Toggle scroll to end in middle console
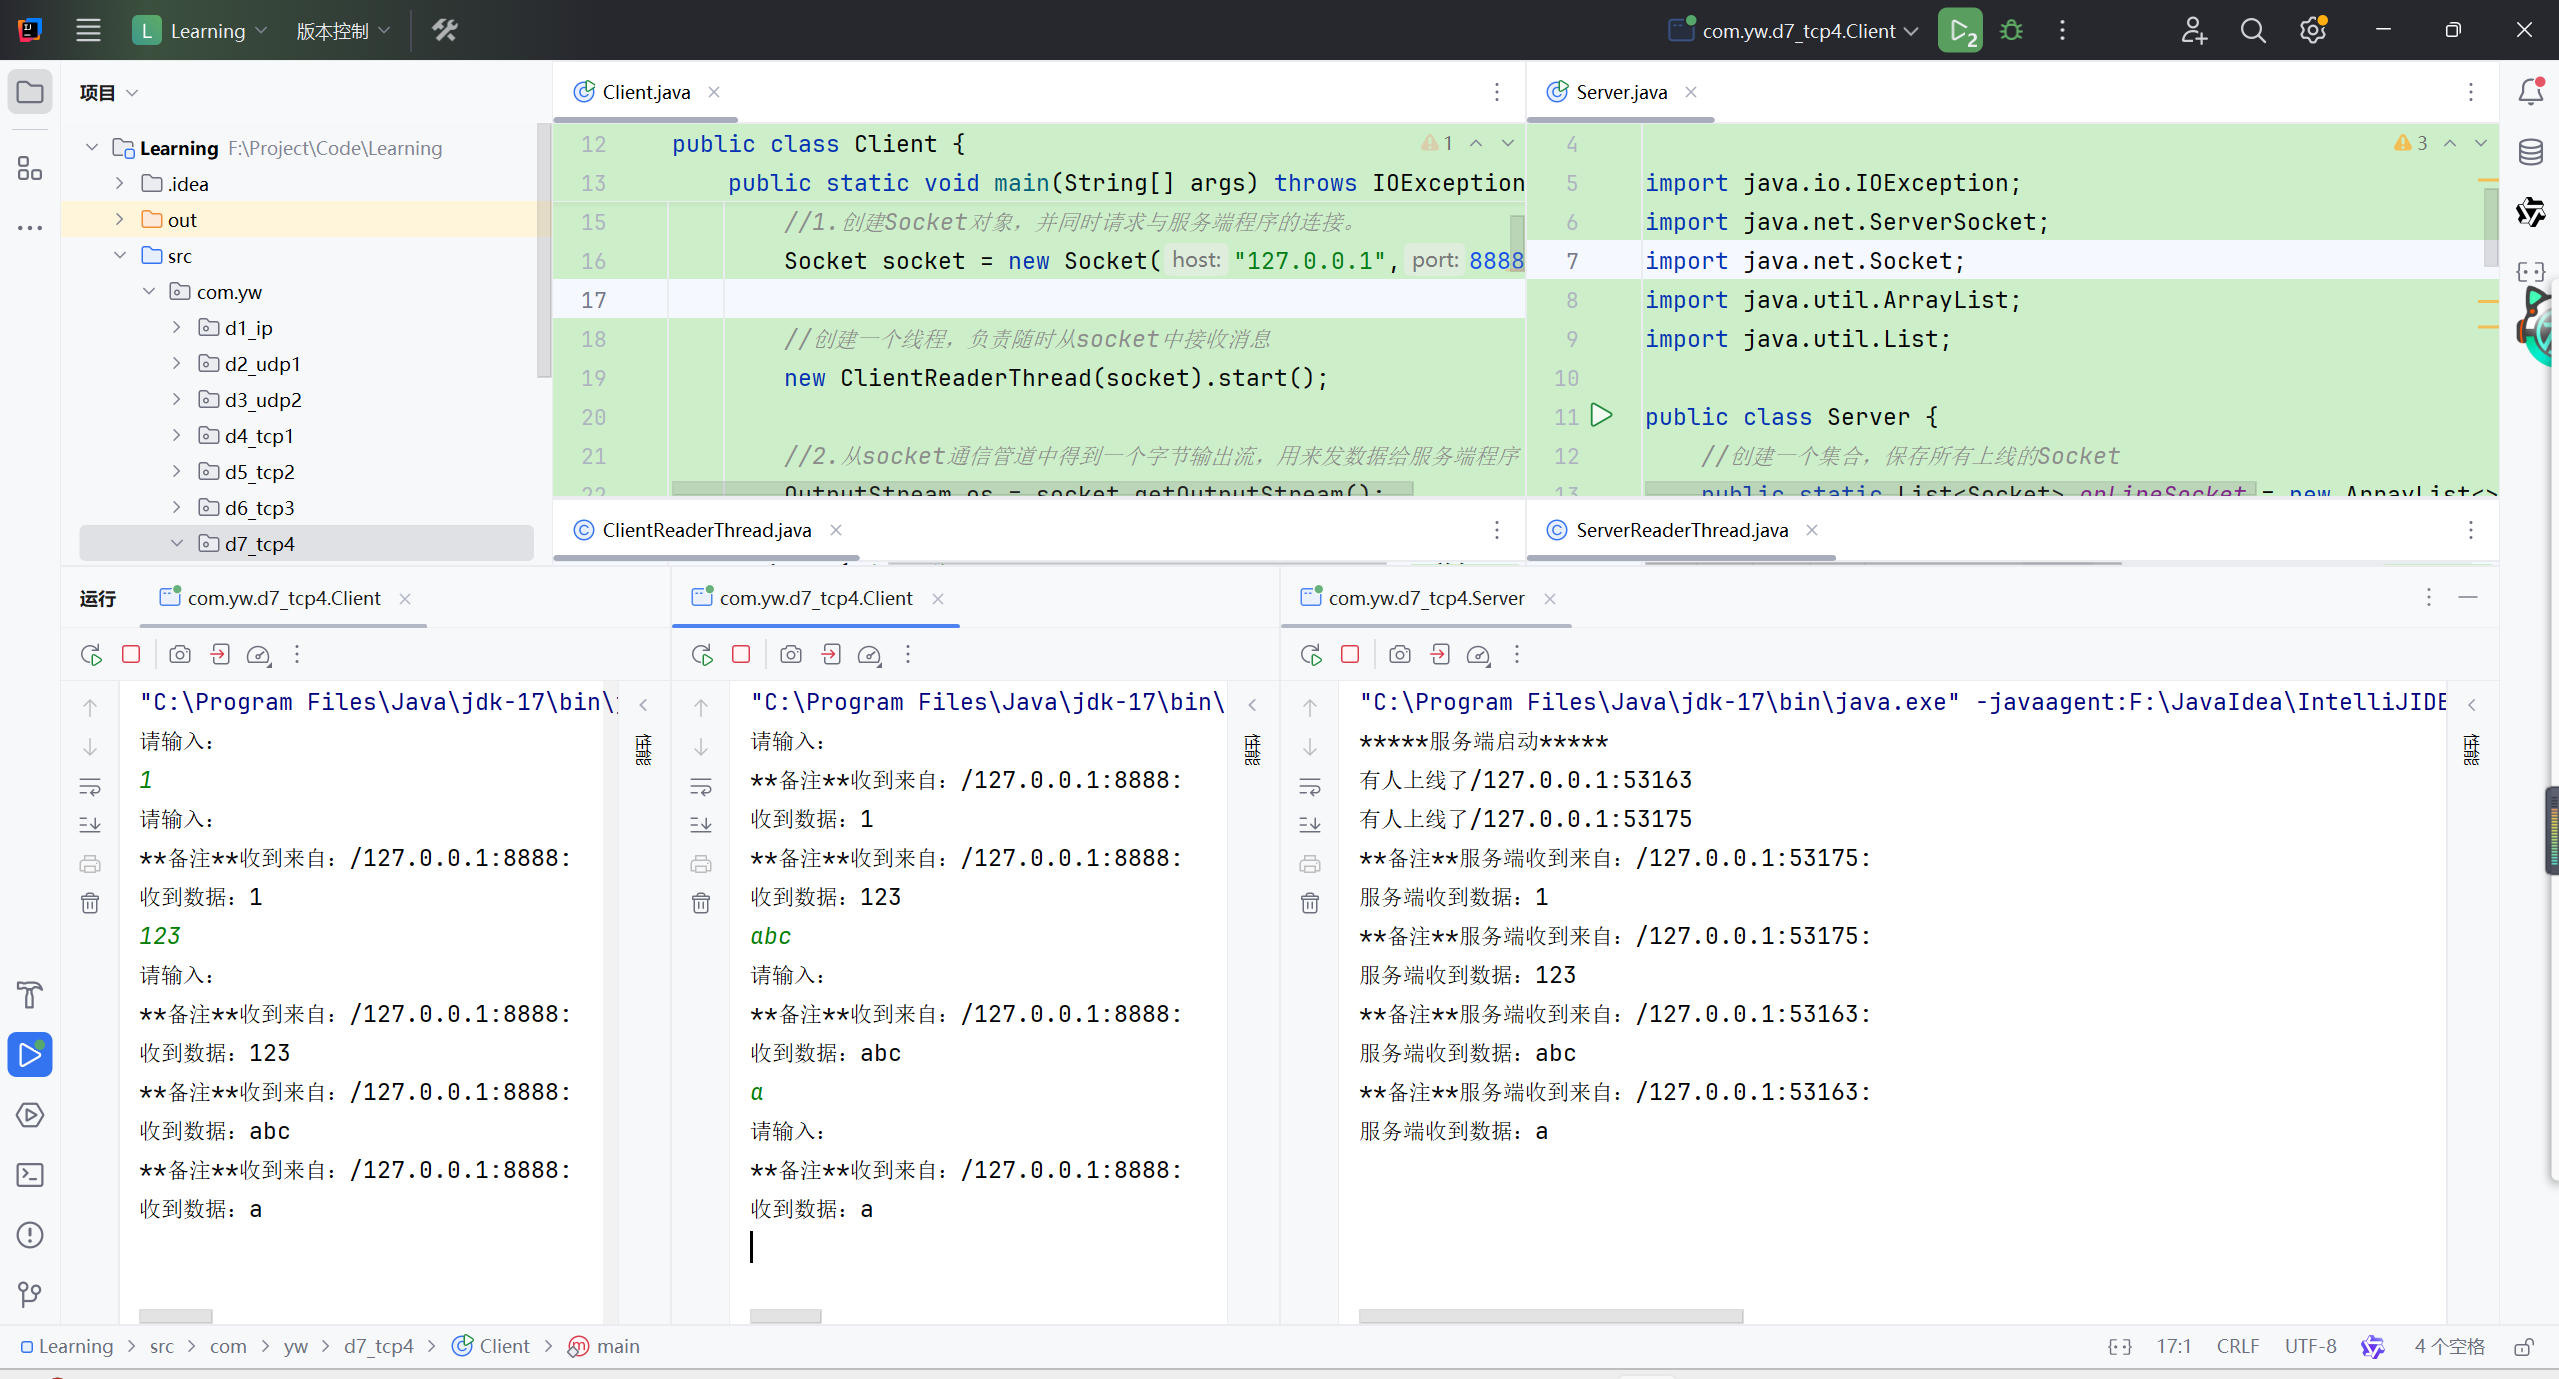 (x=701, y=825)
